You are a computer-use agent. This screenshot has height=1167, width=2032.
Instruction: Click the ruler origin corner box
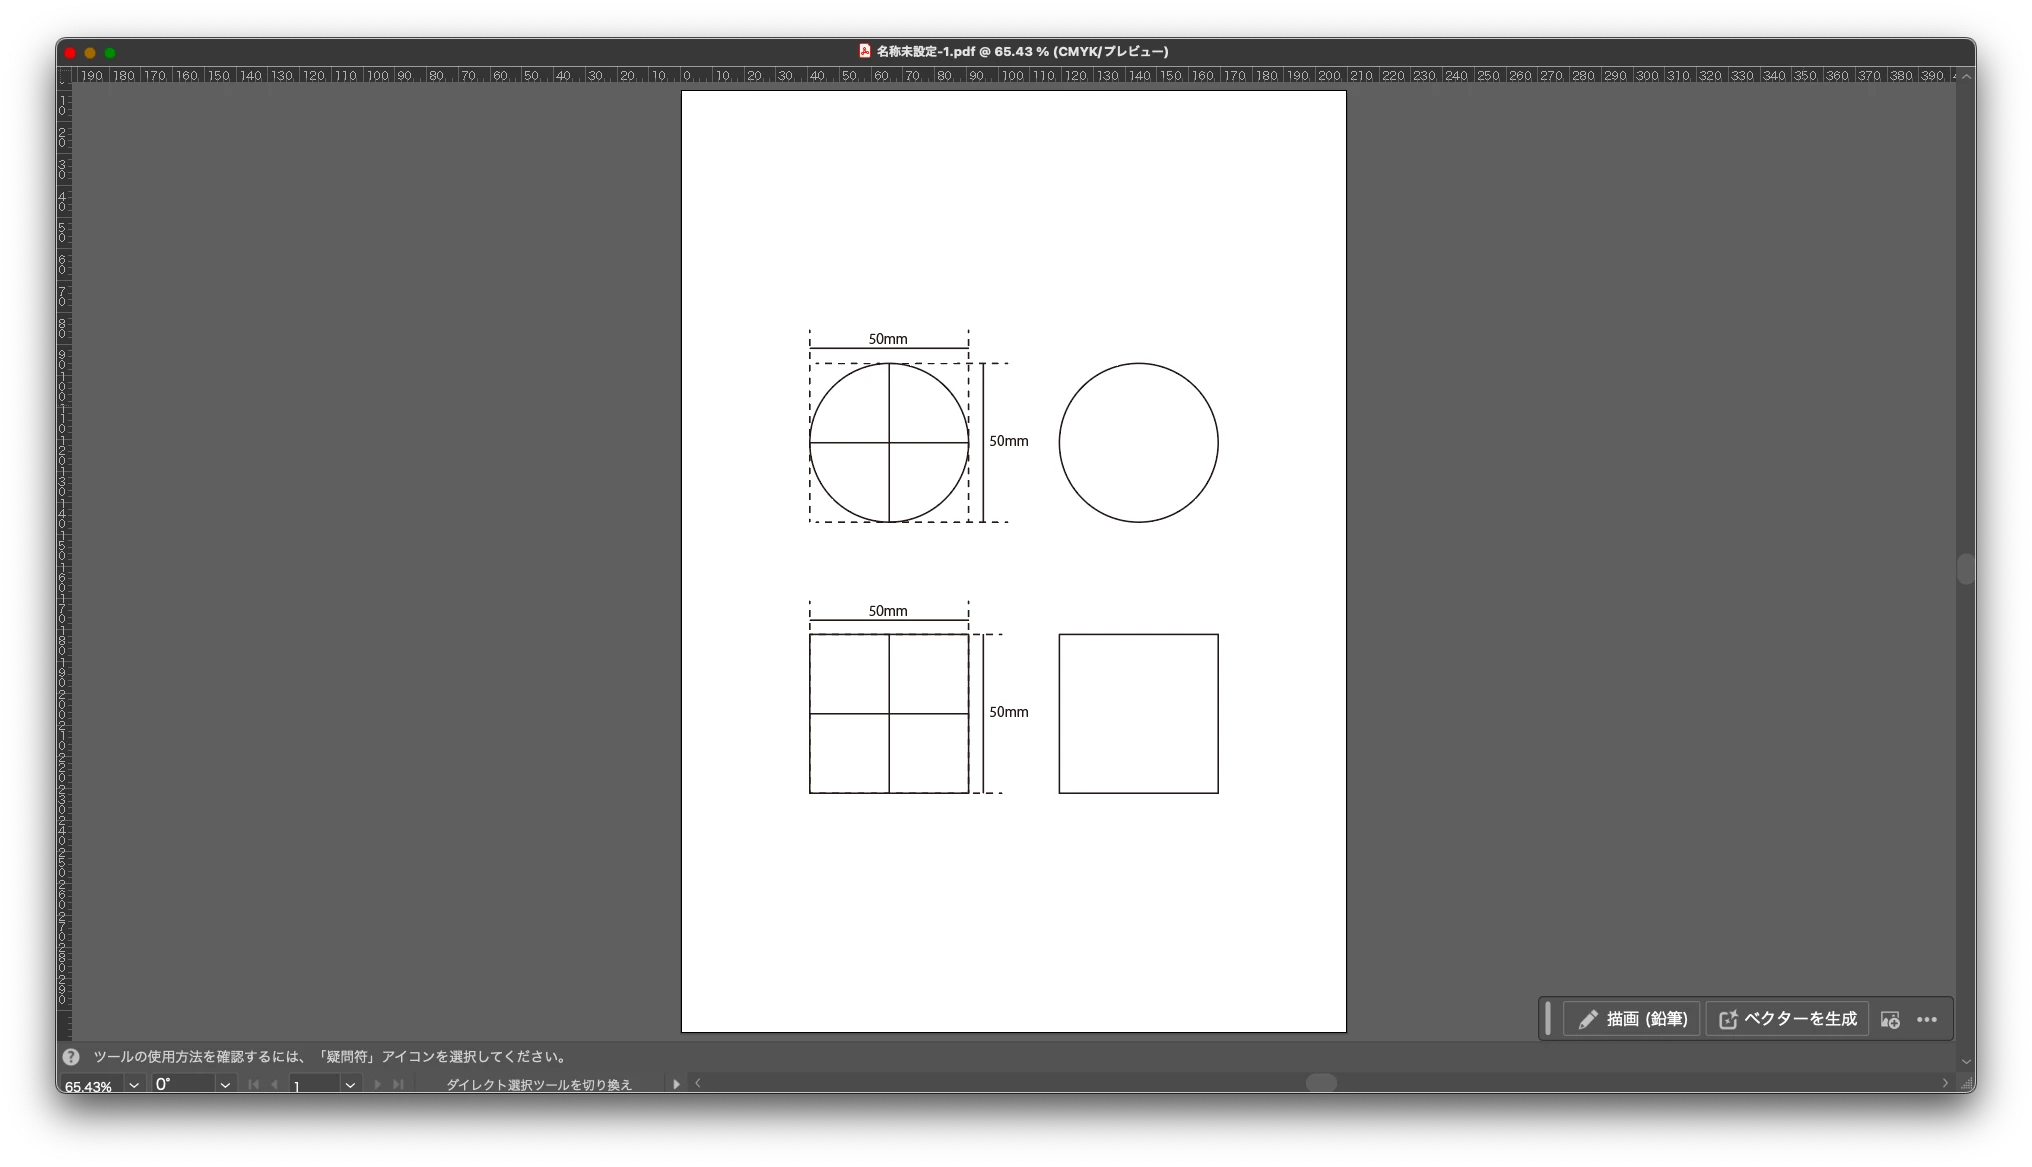tap(65, 76)
